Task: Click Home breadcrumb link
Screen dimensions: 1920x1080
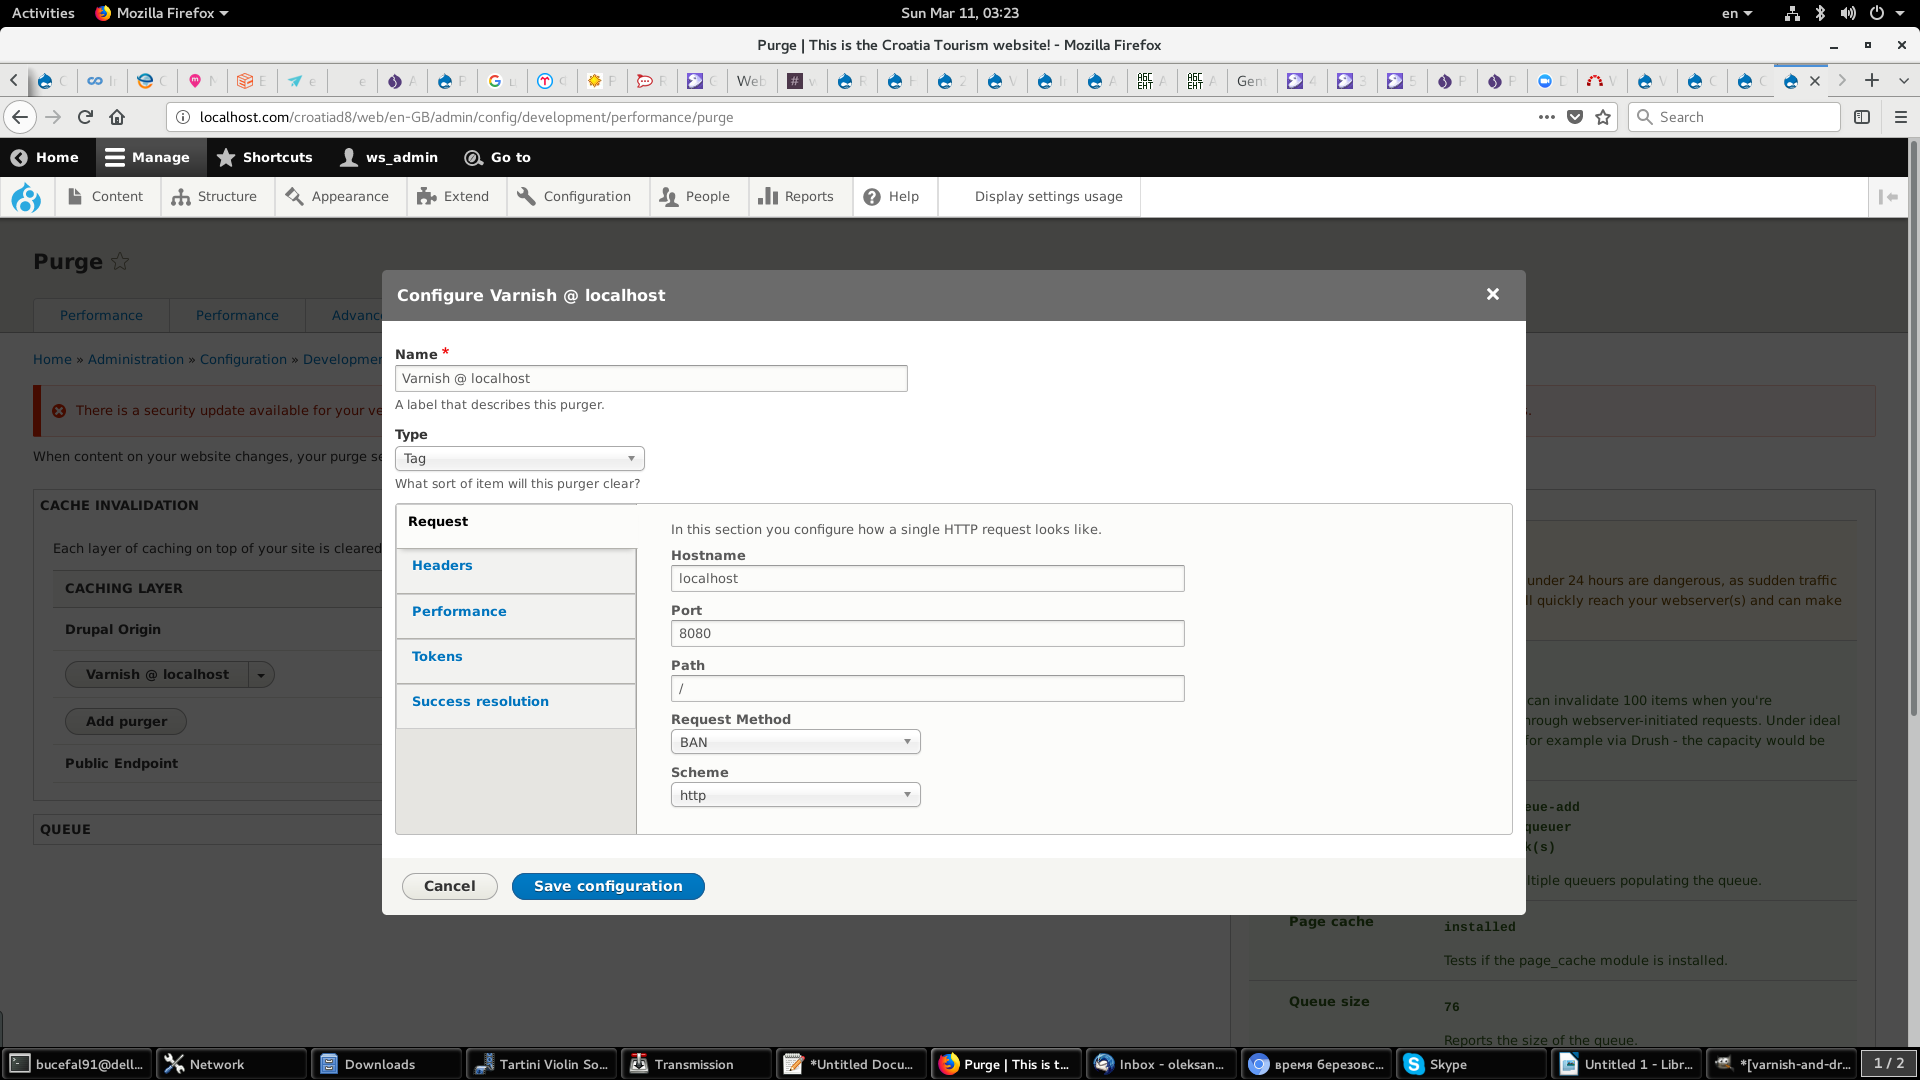Action: 52,360
